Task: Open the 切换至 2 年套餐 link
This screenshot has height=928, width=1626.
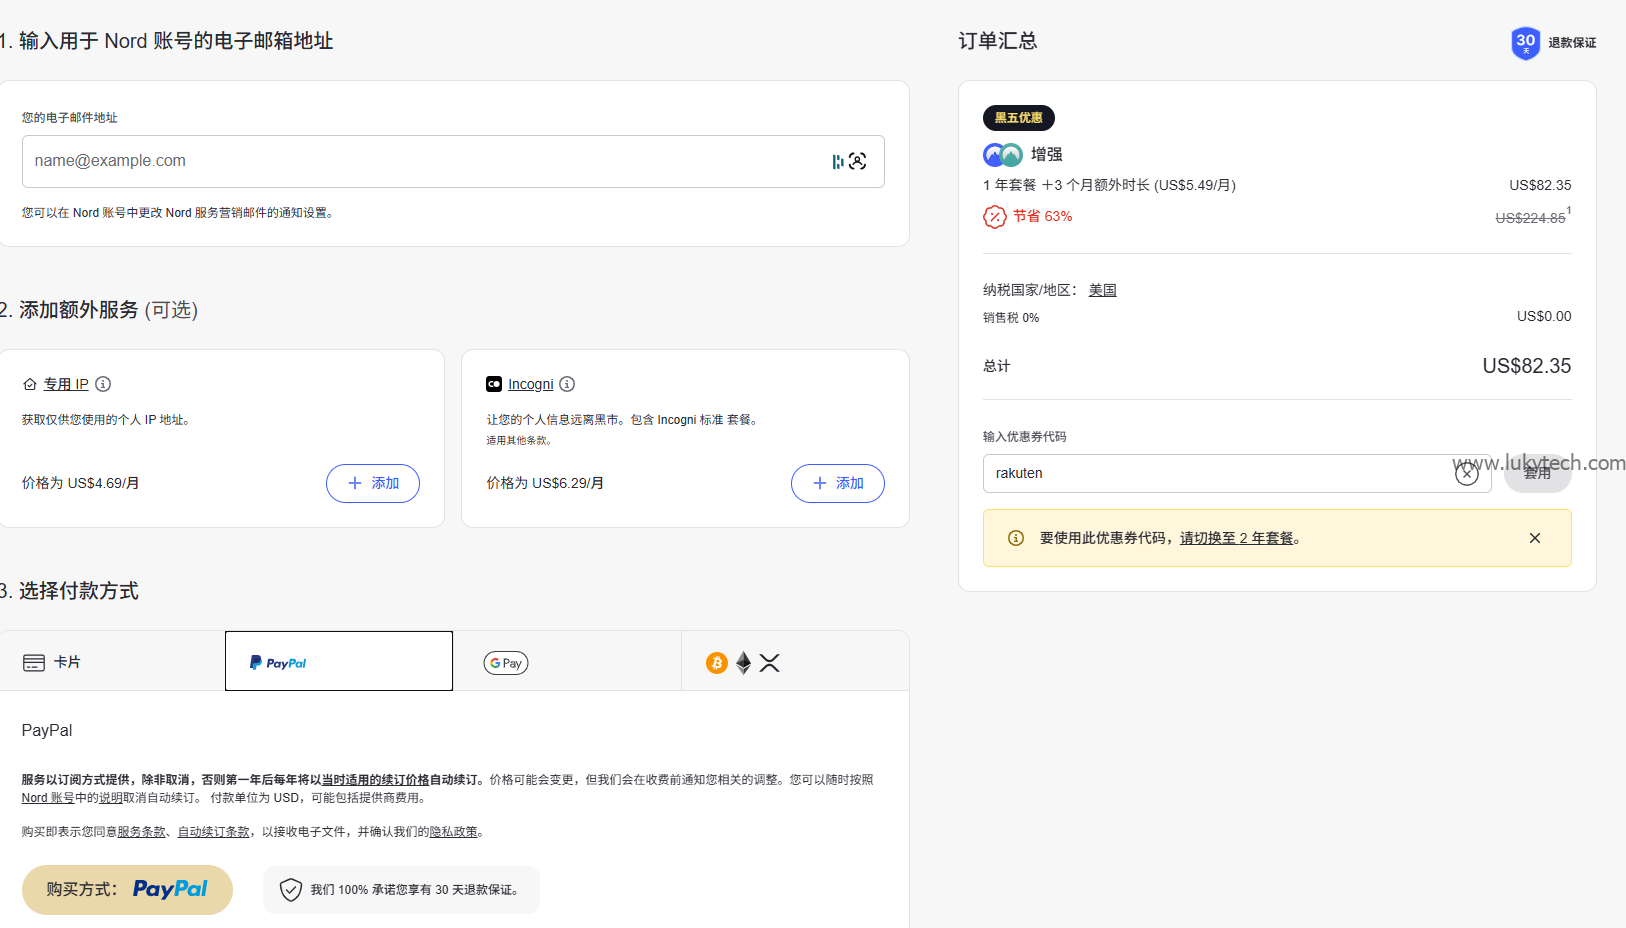Action: [1239, 538]
